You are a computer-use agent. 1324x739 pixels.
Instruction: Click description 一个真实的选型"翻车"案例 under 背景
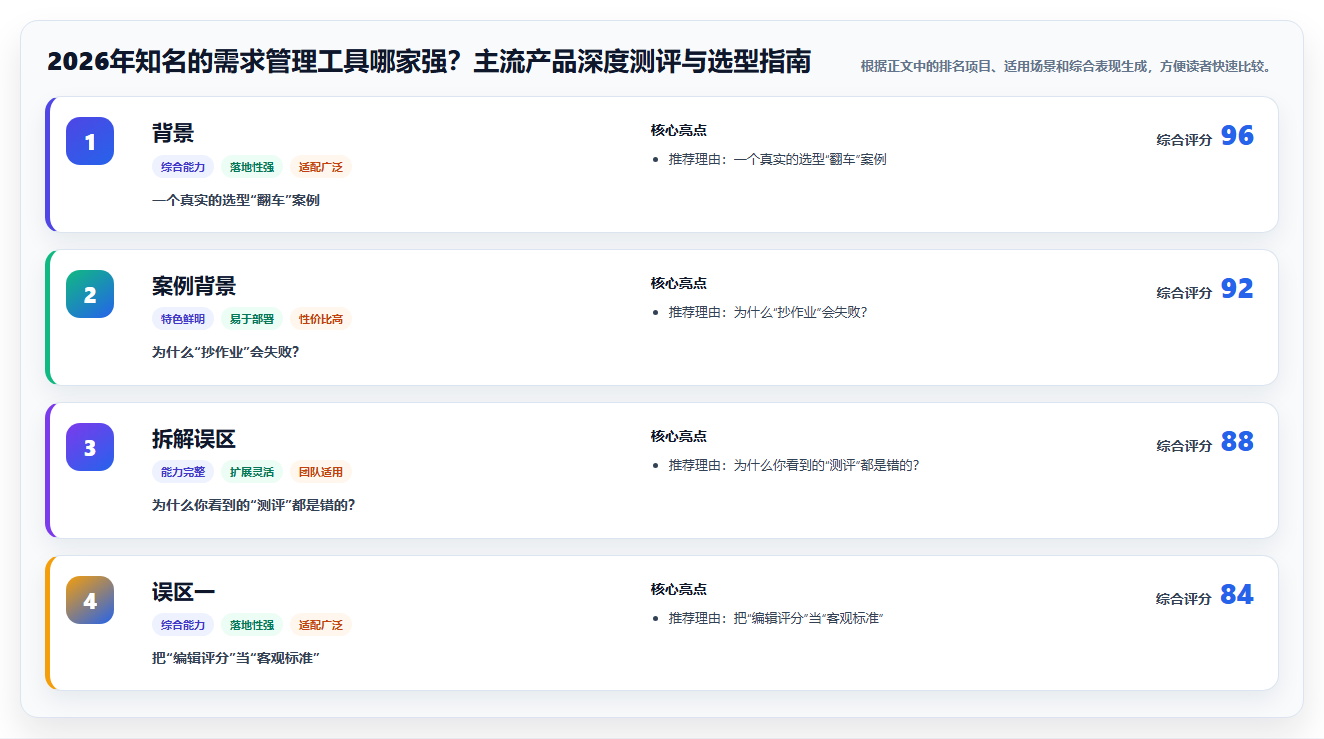point(236,200)
